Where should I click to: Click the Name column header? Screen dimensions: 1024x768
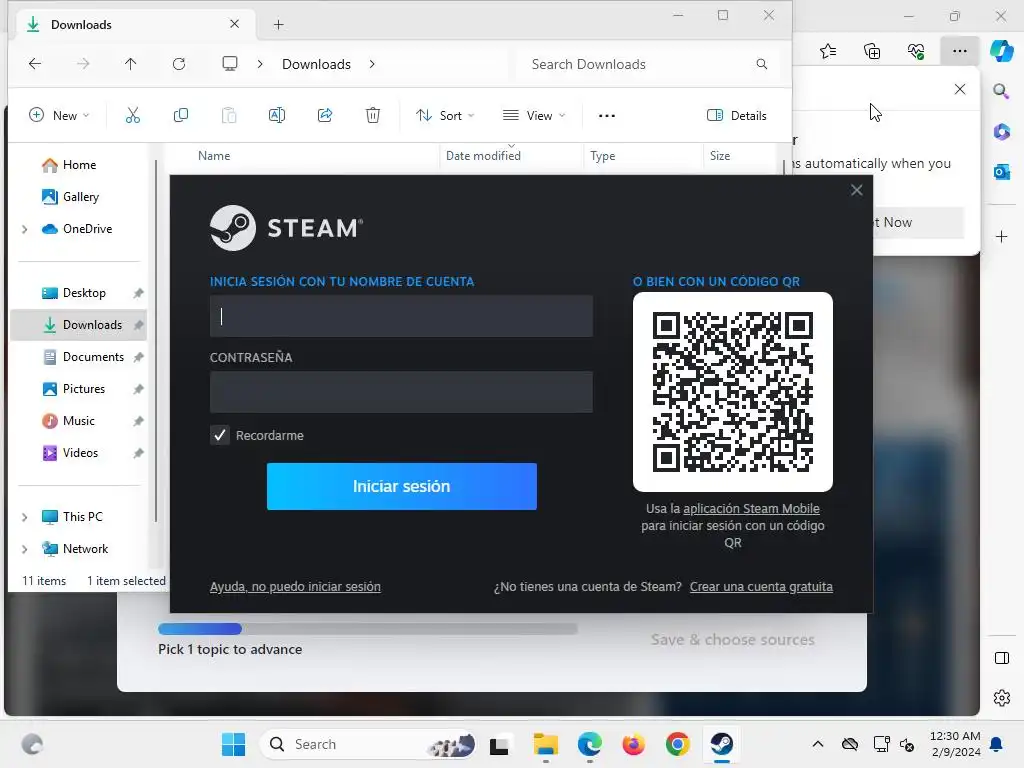[214, 156]
